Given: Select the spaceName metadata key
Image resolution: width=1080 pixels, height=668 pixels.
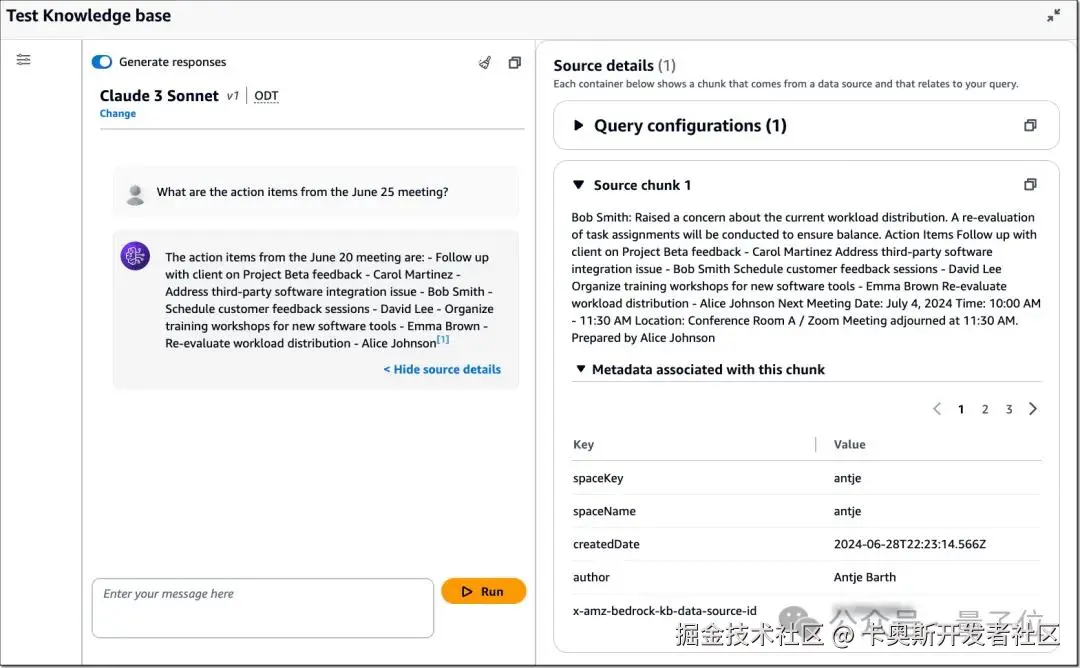Looking at the screenshot, I should (604, 511).
